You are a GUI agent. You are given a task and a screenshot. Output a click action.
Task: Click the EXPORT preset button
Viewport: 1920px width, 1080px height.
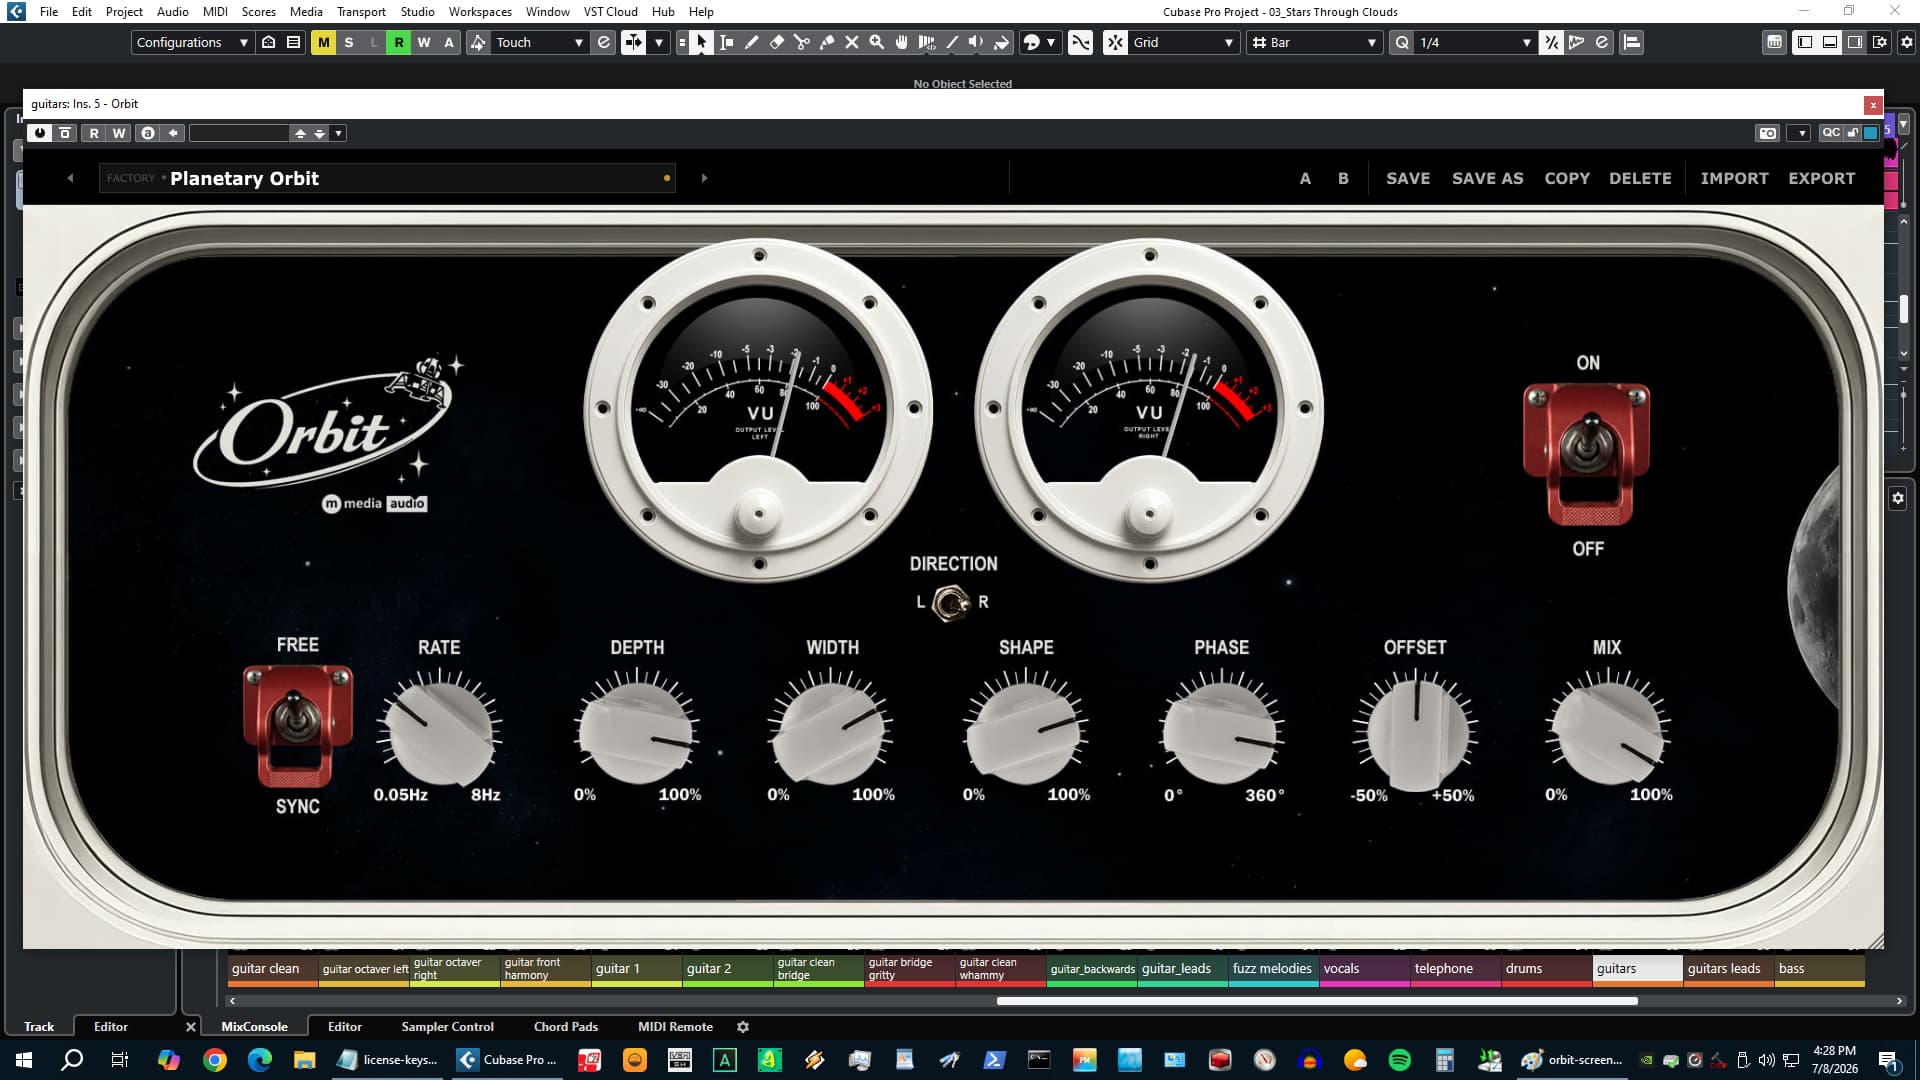click(1821, 178)
